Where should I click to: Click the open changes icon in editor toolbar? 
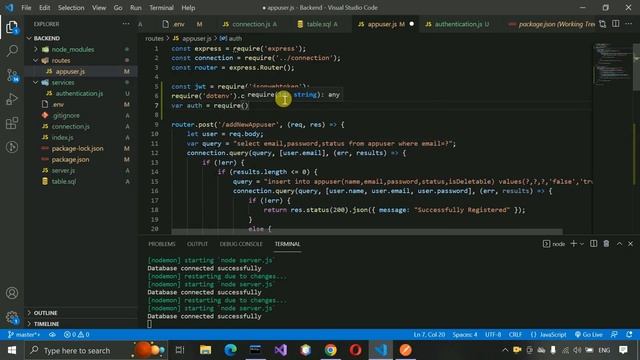pos(602,24)
